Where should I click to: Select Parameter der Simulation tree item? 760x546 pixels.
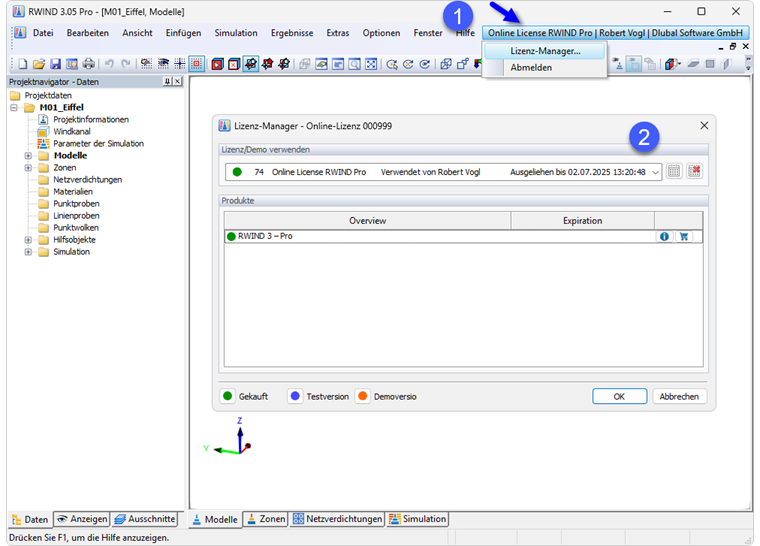click(98, 144)
